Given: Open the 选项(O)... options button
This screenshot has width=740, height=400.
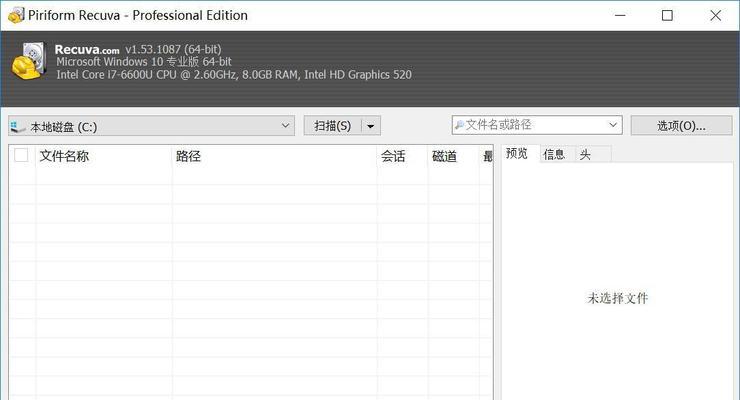Looking at the screenshot, I should tap(681, 125).
